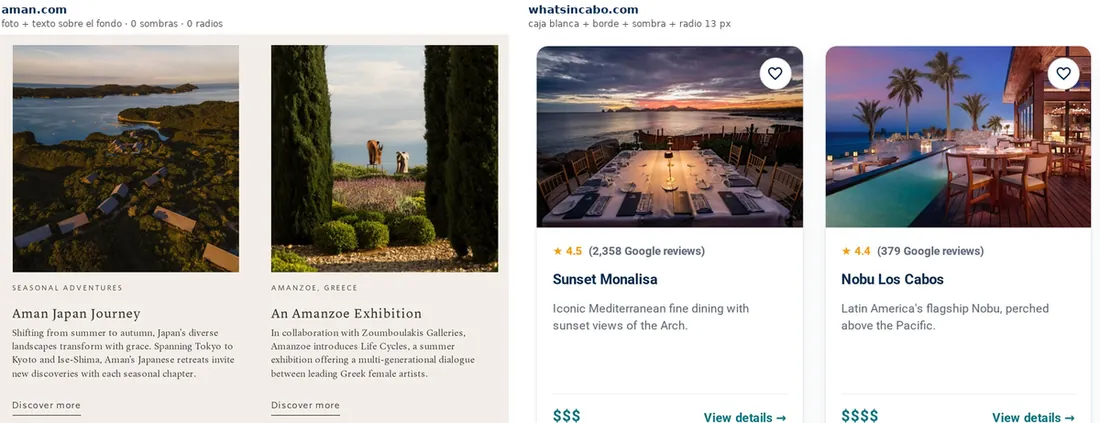The height and width of the screenshot is (423, 1100).
Task: Open the Nobu Los Cabos poolside photo
Action: [958, 137]
